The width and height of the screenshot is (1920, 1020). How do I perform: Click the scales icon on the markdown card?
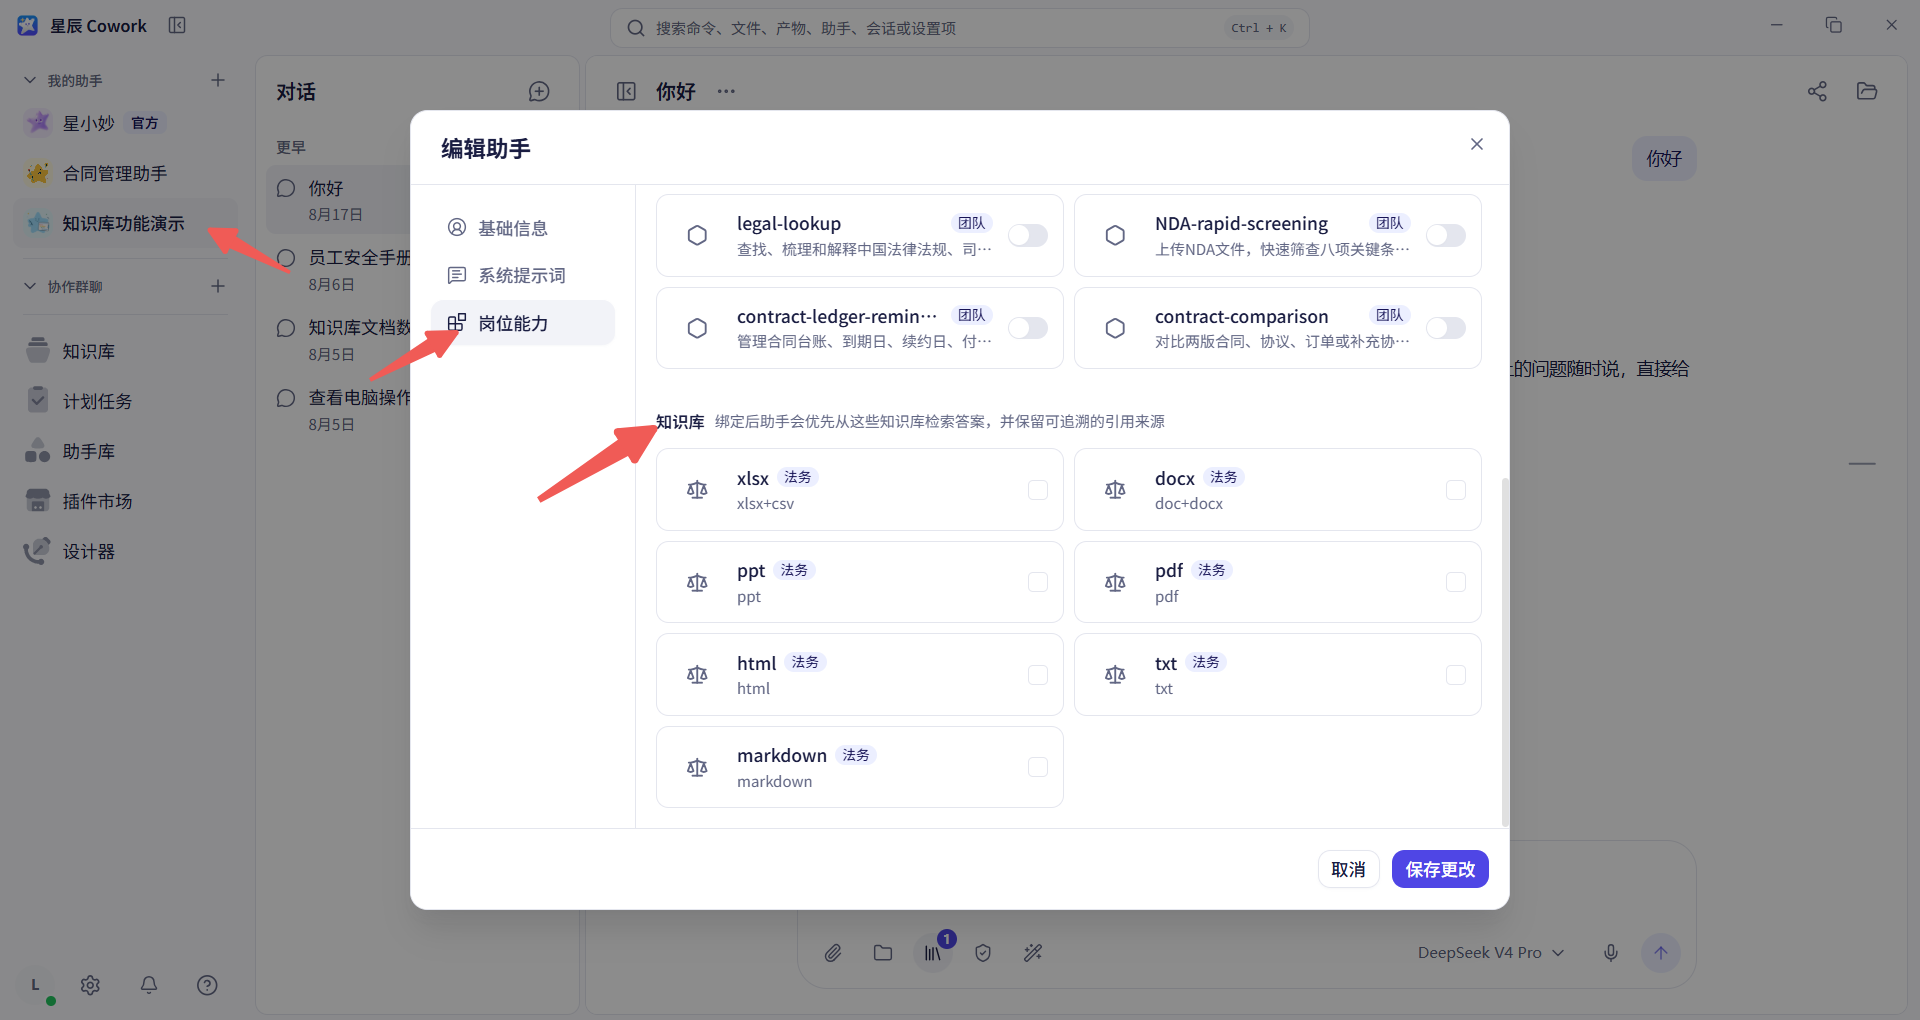(x=697, y=767)
